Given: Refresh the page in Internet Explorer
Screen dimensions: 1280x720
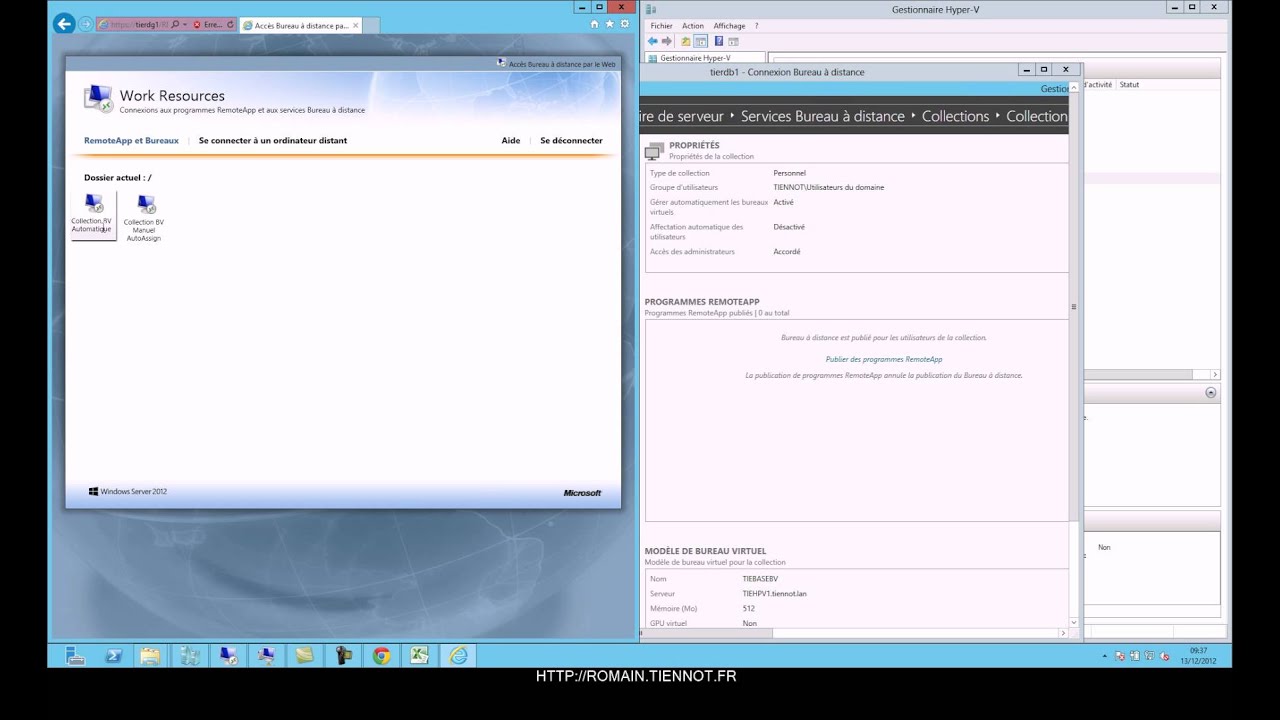Looking at the screenshot, I should [x=231, y=25].
